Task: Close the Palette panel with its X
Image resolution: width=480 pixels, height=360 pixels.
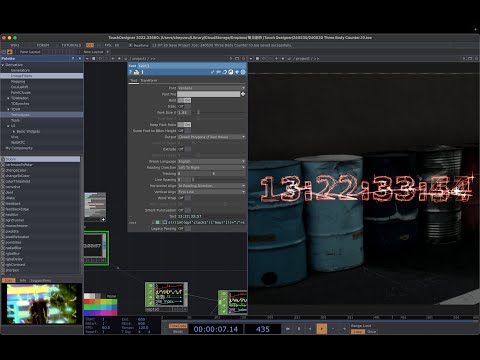Action: point(80,58)
